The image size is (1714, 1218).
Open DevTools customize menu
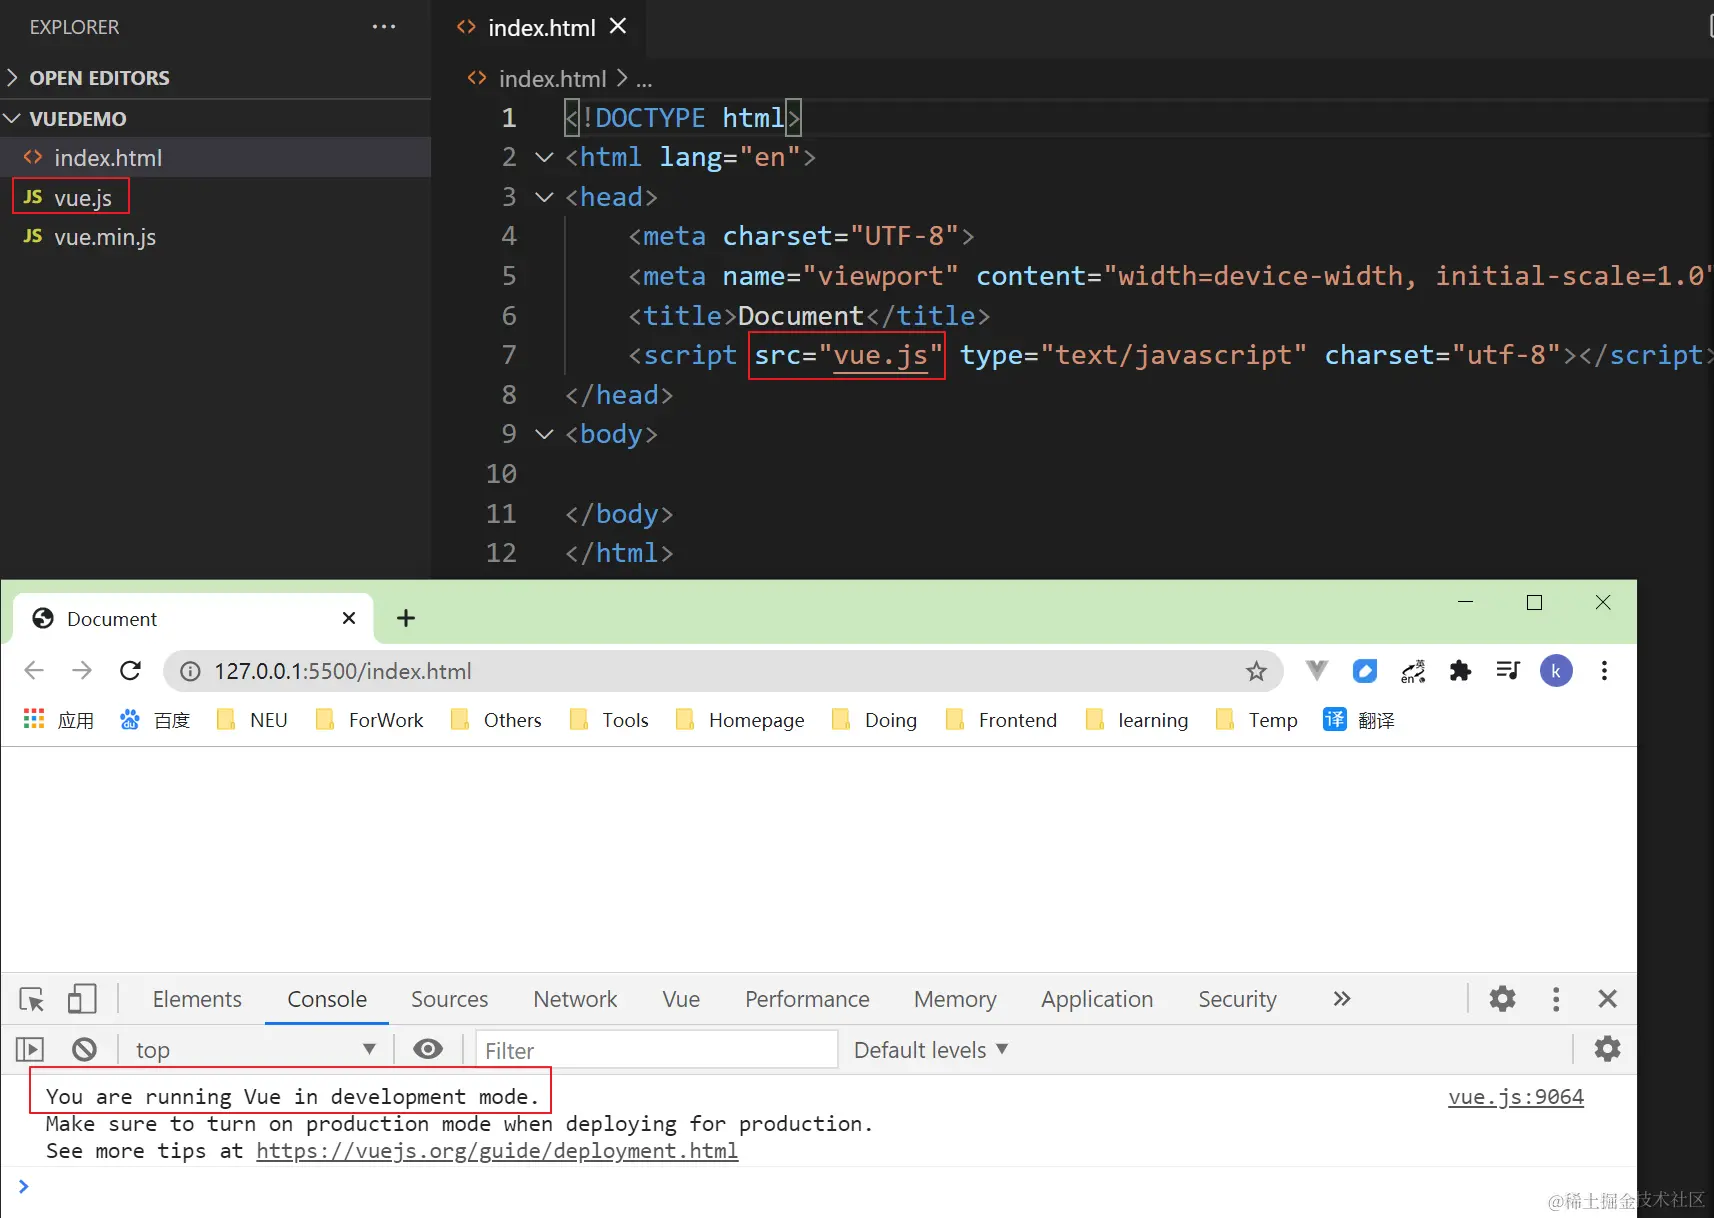coord(1555,999)
